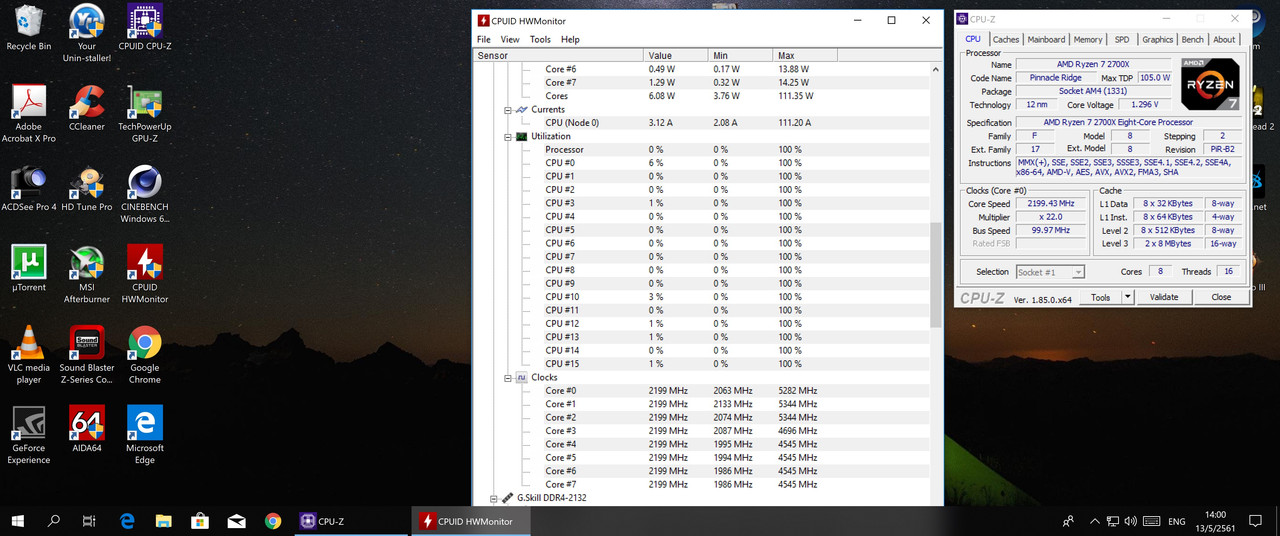
Task: Launch CINEBENCH Windows desktop shortcut
Action: [x=145, y=194]
